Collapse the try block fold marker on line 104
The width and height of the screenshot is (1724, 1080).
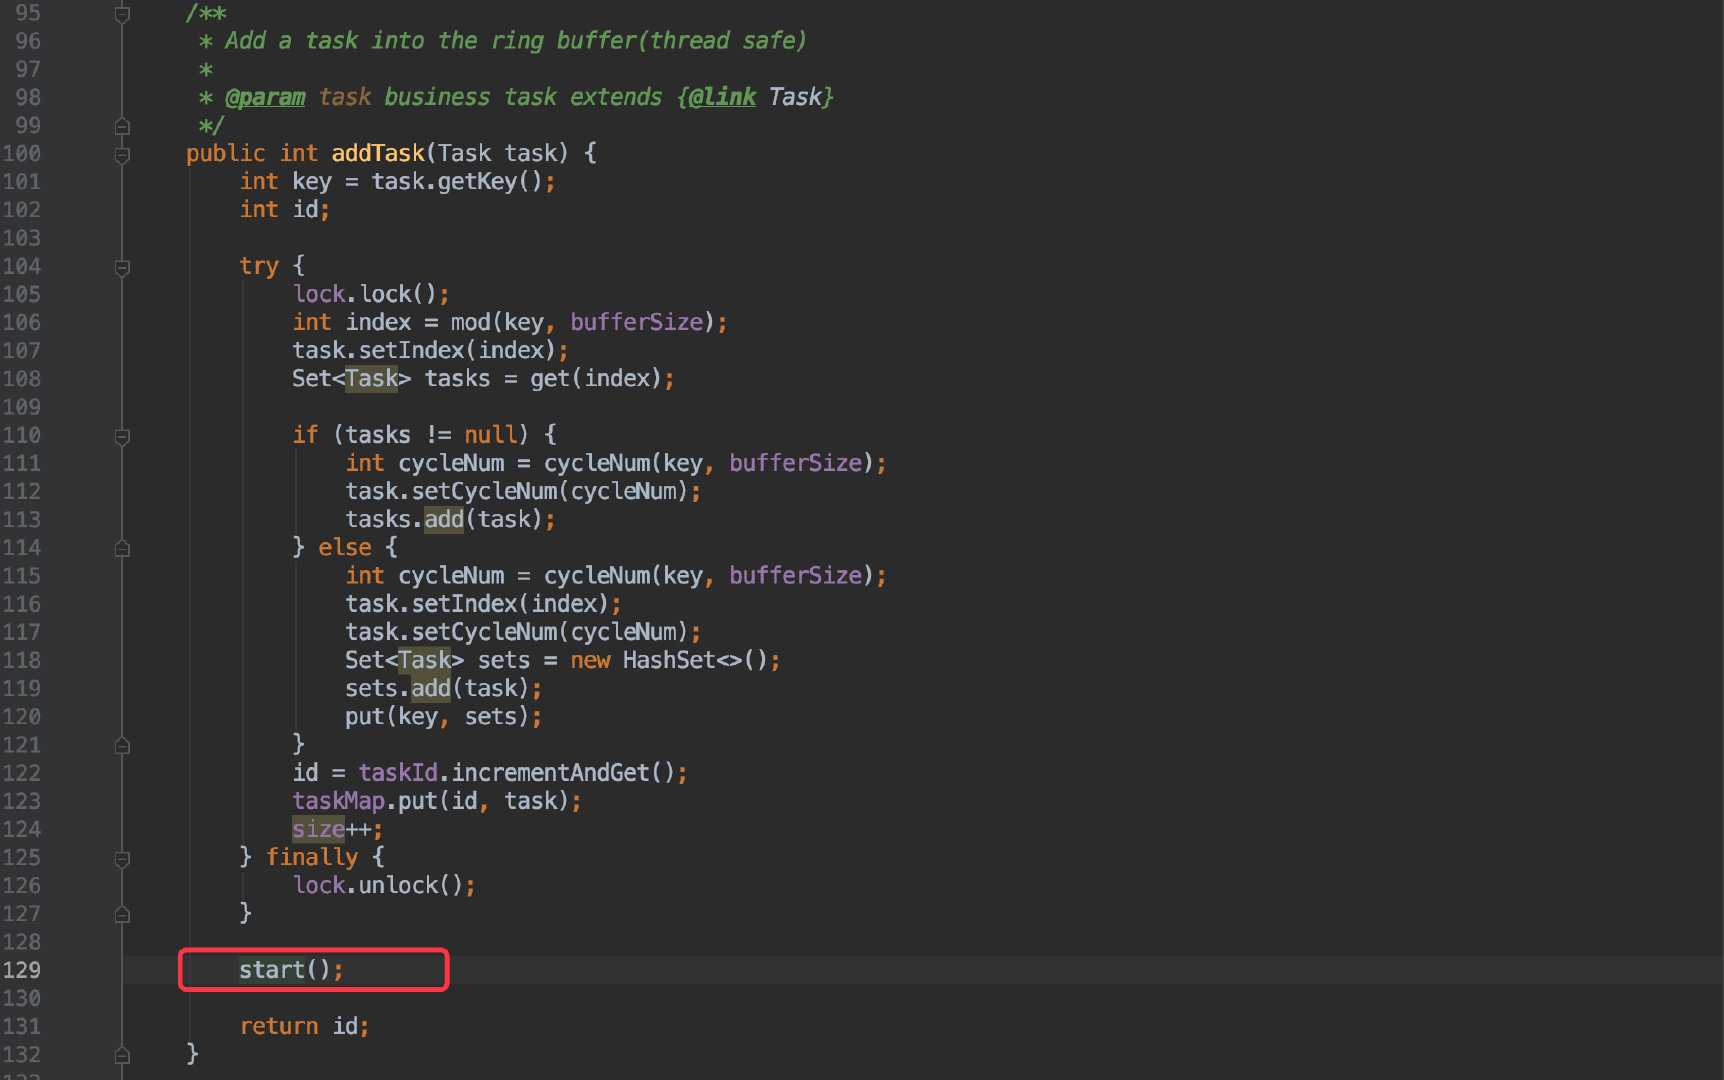[x=122, y=267]
